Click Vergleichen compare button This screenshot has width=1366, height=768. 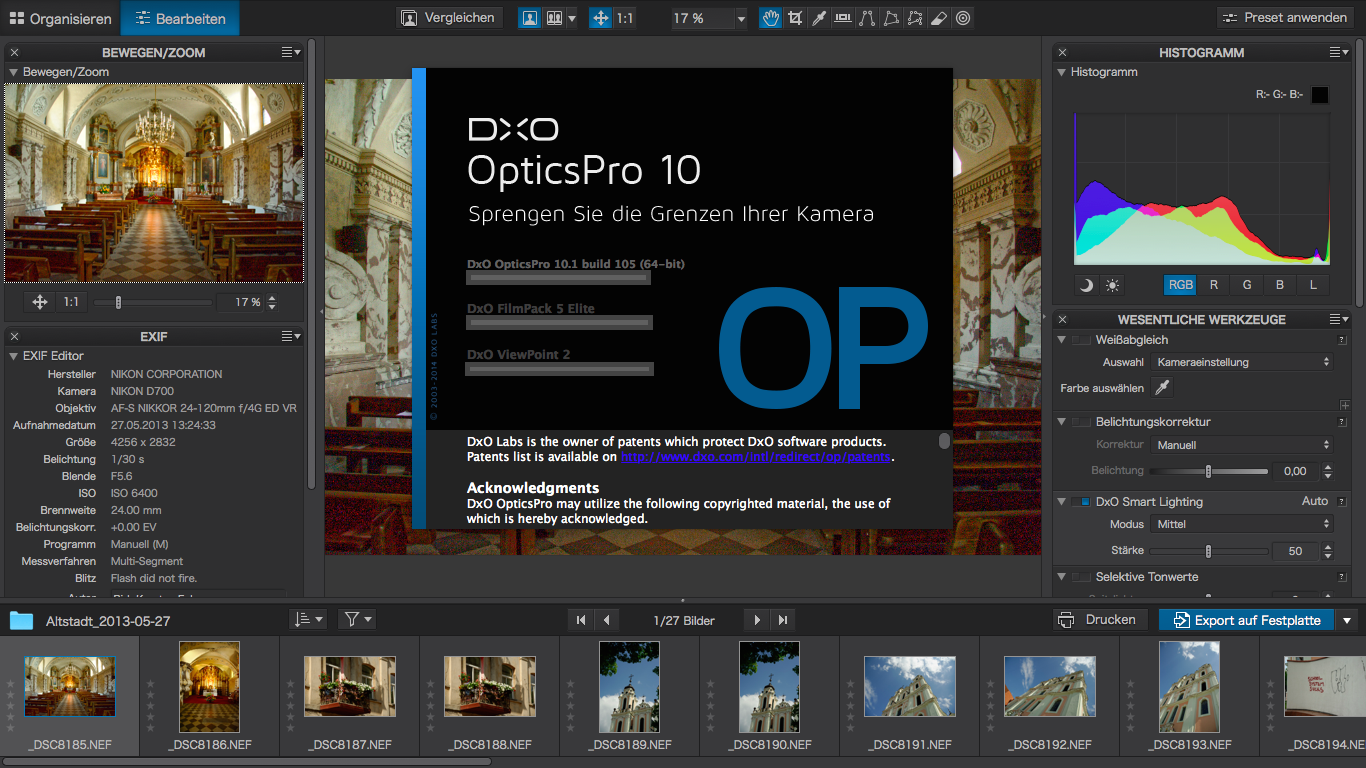(x=450, y=18)
